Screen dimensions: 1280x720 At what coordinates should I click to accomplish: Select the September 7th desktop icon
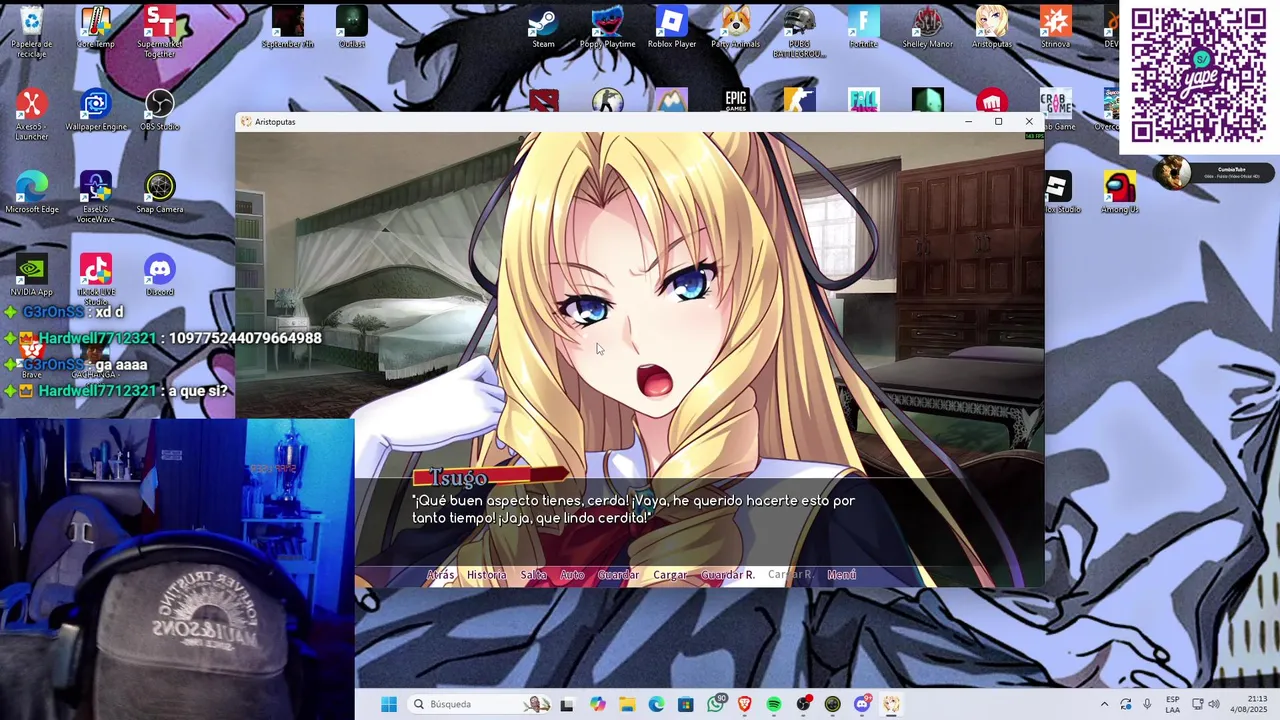click(x=287, y=27)
